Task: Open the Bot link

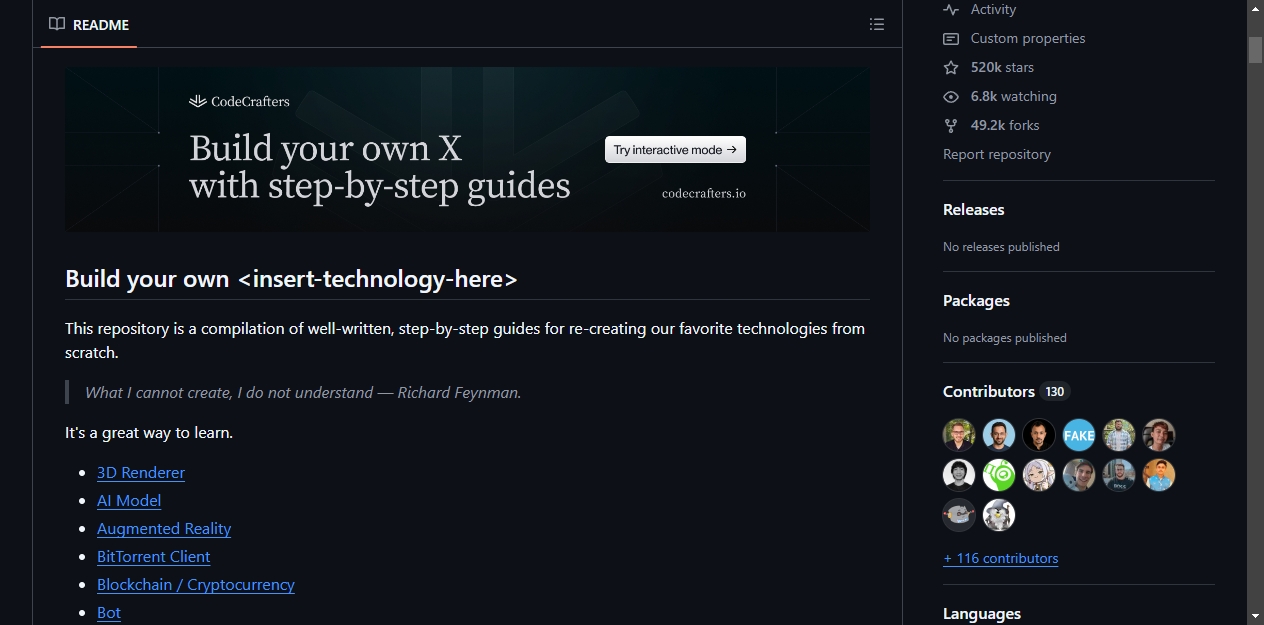Action: point(109,612)
